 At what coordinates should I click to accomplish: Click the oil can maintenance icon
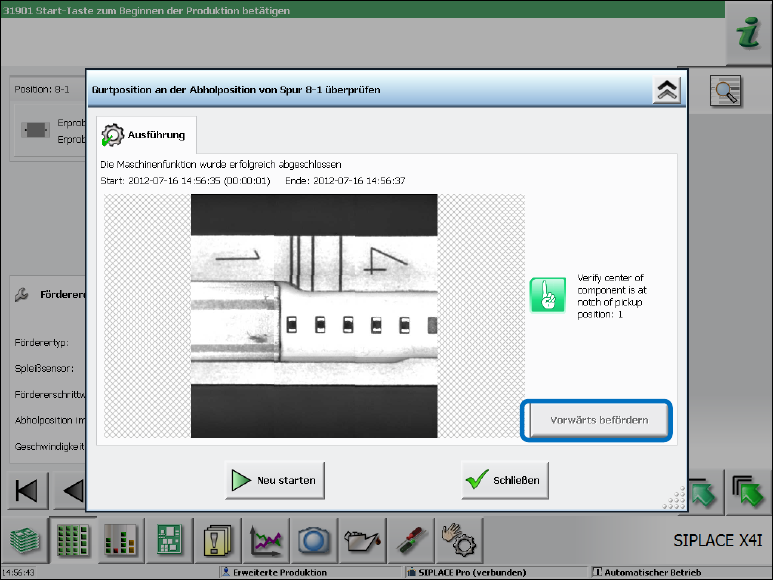361,541
